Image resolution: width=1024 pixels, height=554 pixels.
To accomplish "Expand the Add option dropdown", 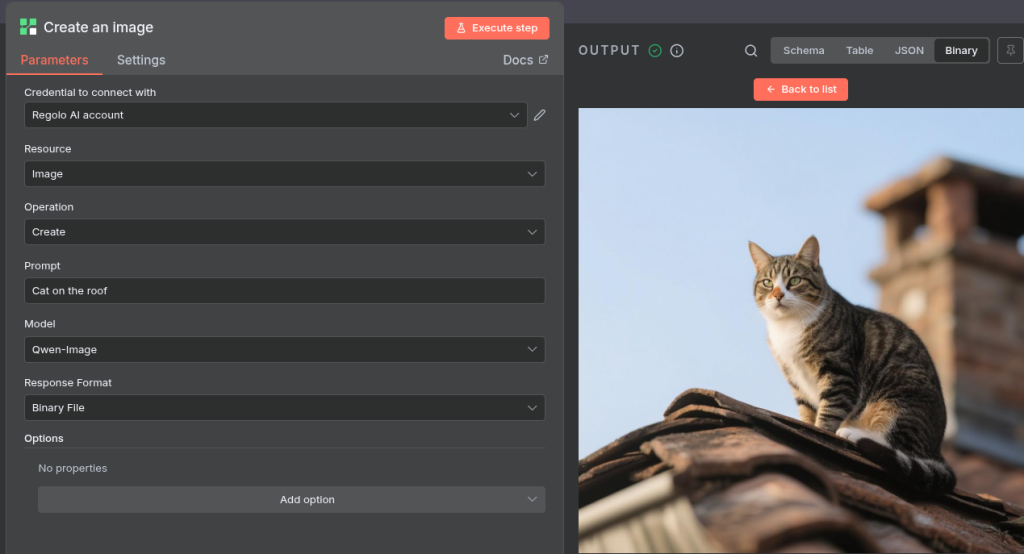I will click(291, 500).
